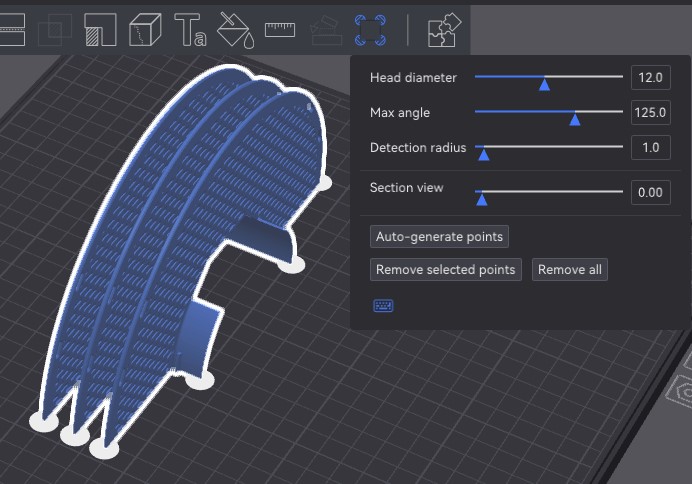692x484 pixels.
Task: Click the Remove all button
Action: 569,270
